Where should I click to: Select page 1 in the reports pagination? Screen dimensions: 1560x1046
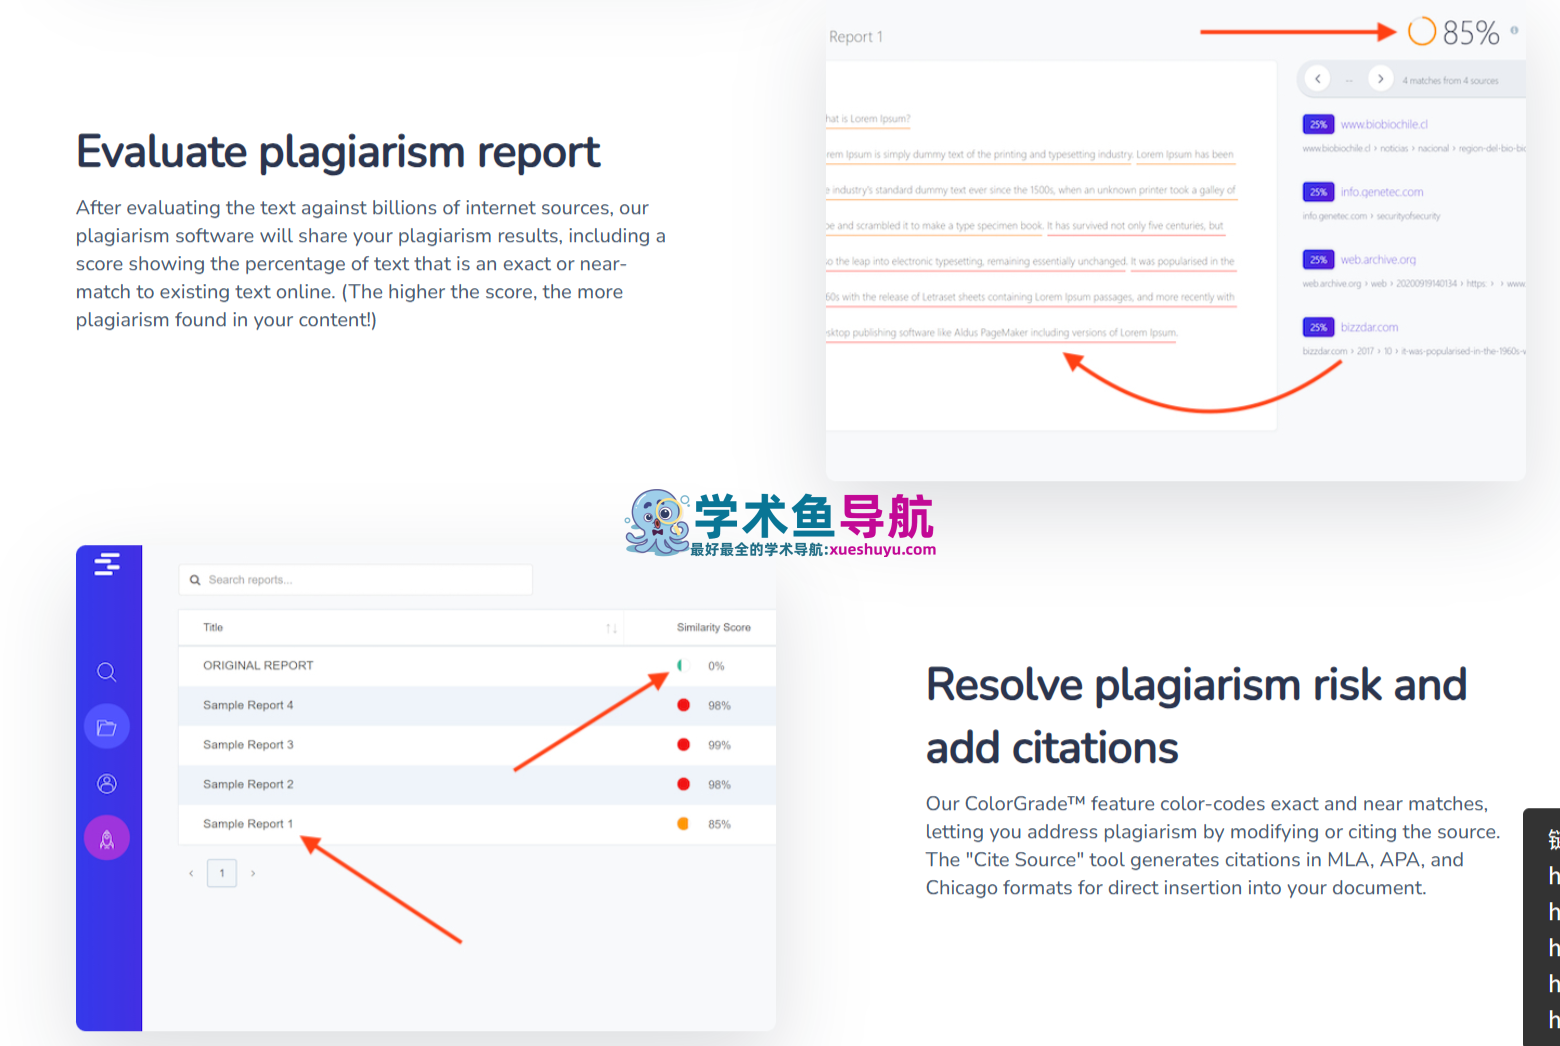click(x=222, y=873)
